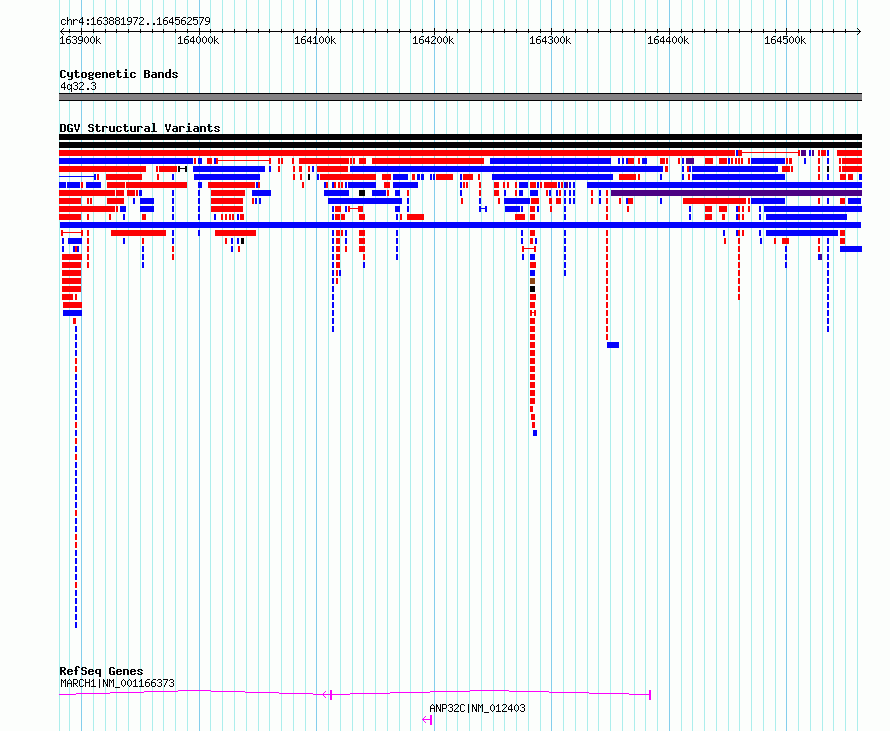Click the 164300k ruler tick label
This screenshot has width=890, height=731.
click(x=550, y=40)
